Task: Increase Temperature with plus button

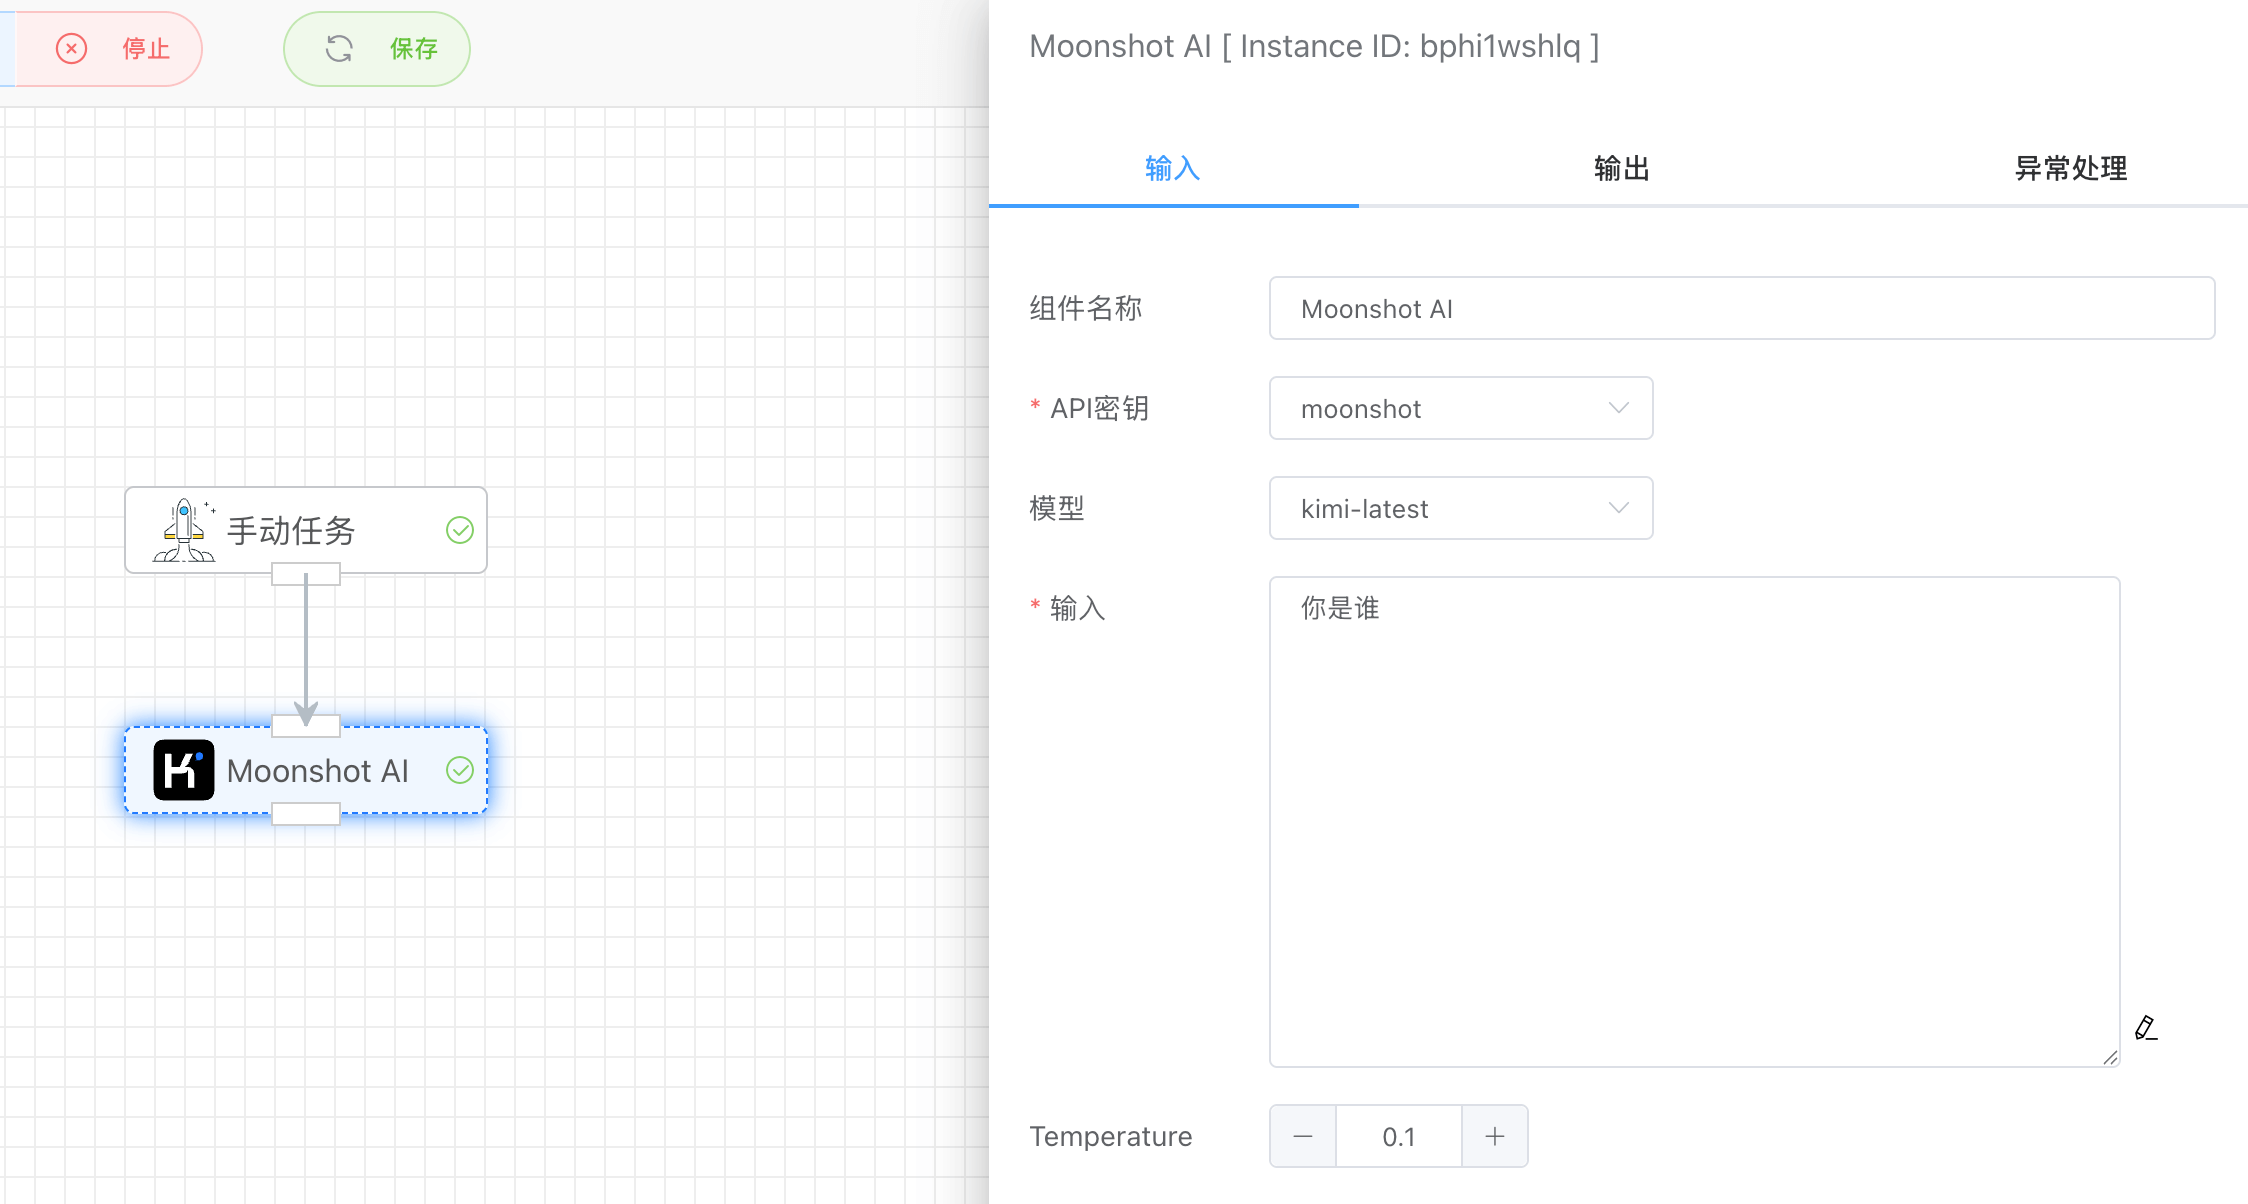Action: coord(1495,1136)
